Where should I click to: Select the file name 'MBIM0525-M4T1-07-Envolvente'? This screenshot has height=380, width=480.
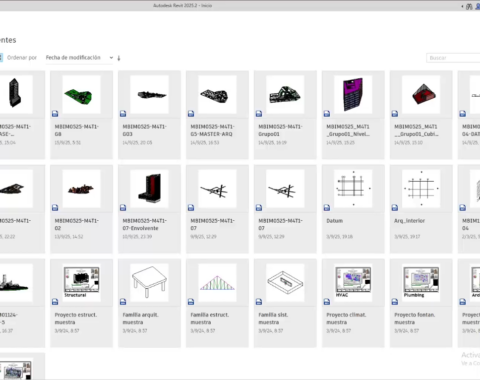[145, 224]
